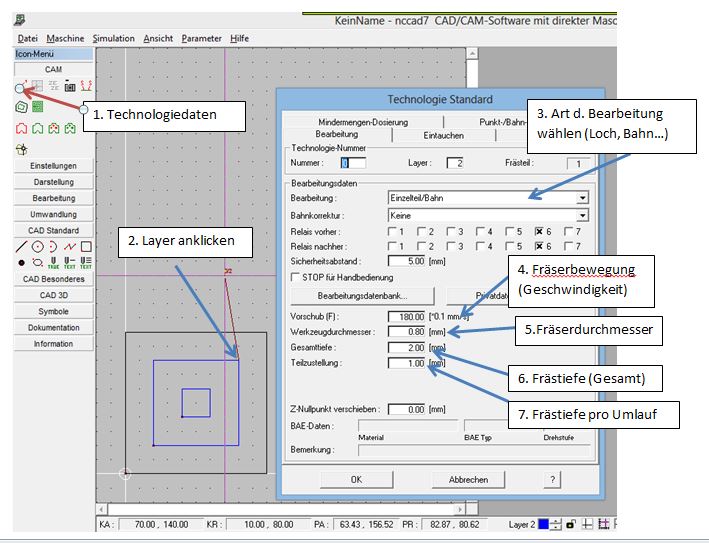Click the blue Layer 2 color swatch
709x543 pixels.
click(x=543, y=524)
